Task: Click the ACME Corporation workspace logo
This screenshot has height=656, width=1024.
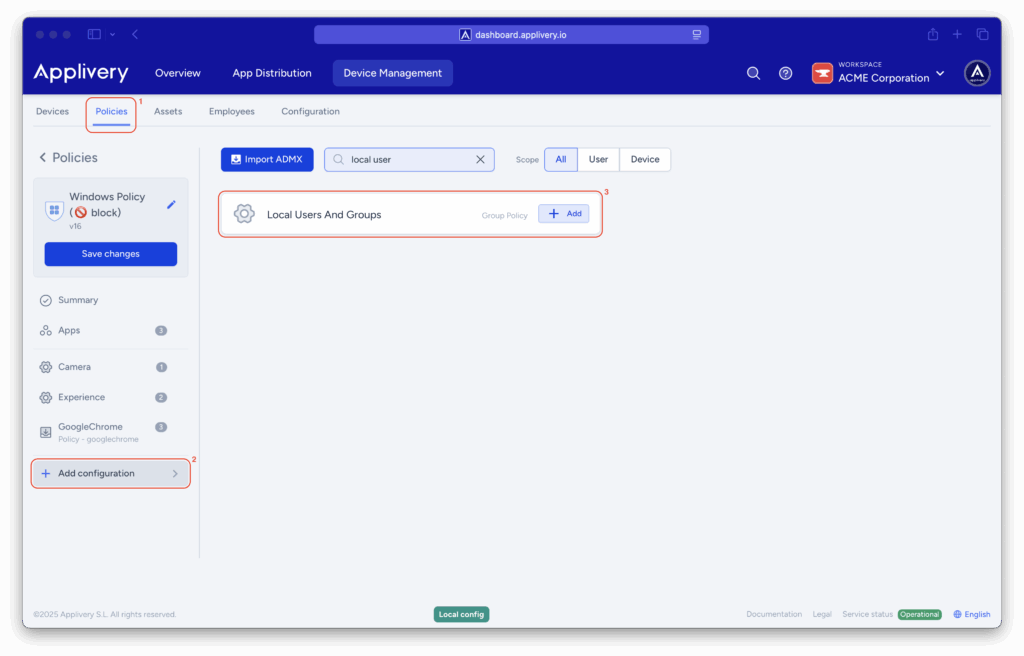Action: pyautogui.click(x=822, y=73)
